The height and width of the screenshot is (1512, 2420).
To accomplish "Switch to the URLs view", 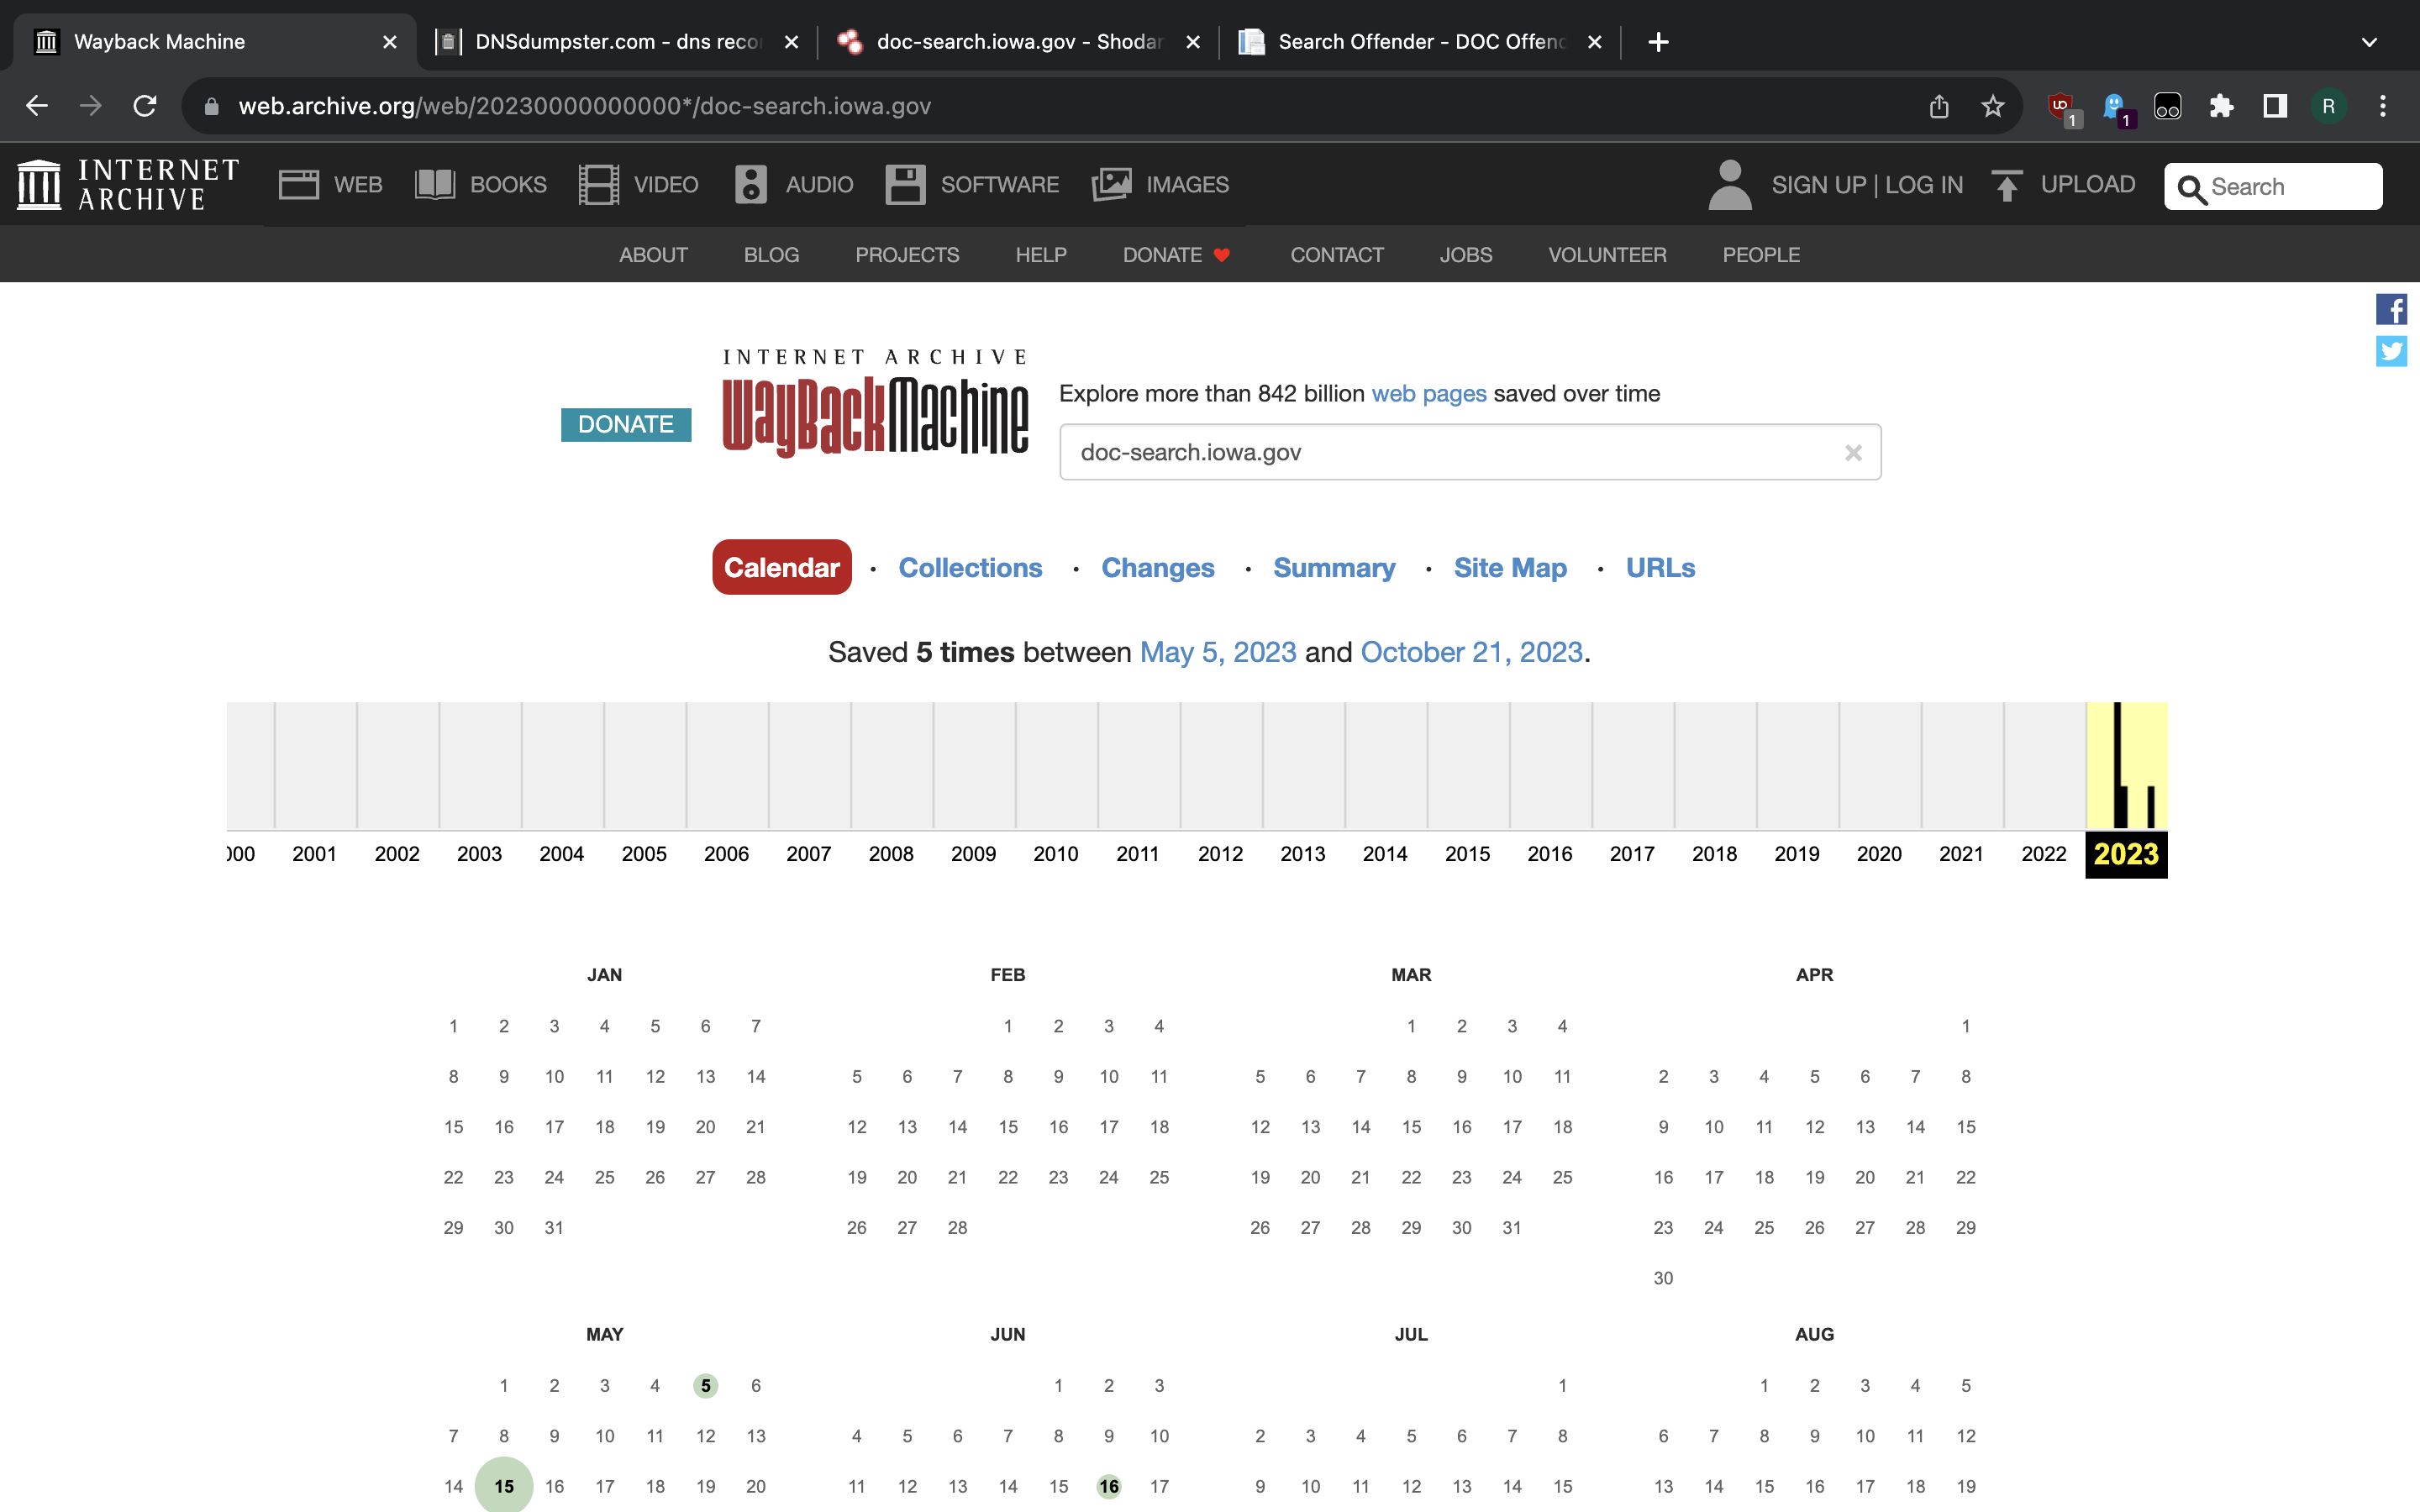I will [1660, 568].
